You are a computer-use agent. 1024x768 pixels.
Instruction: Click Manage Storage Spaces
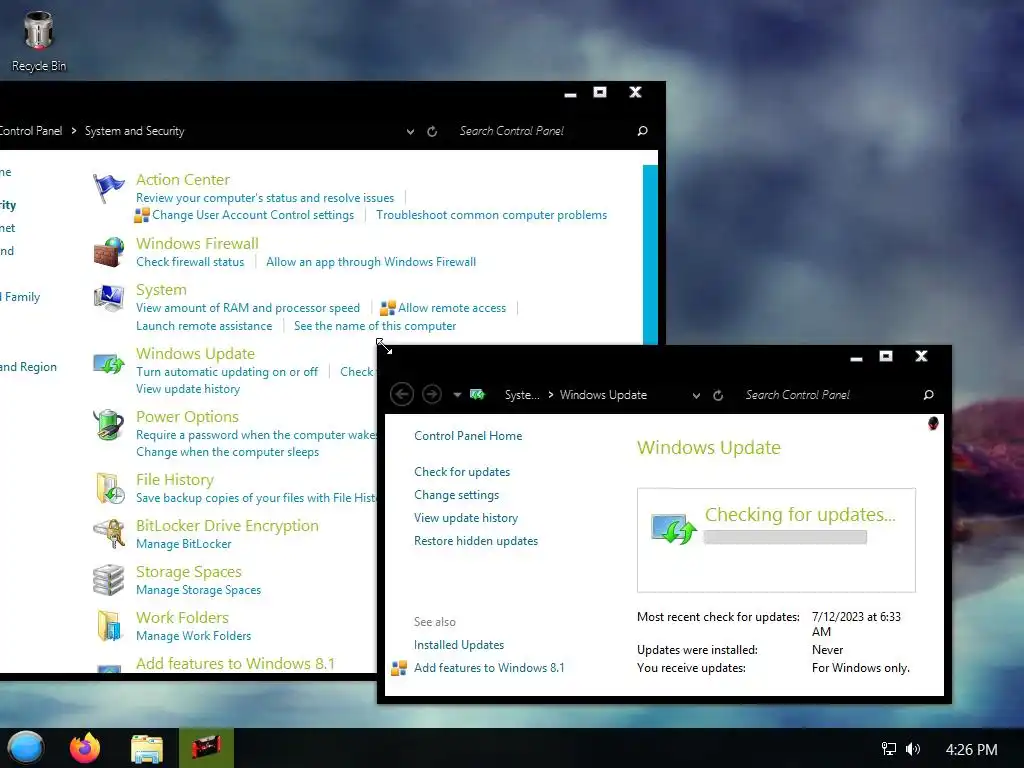(x=199, y=590)
